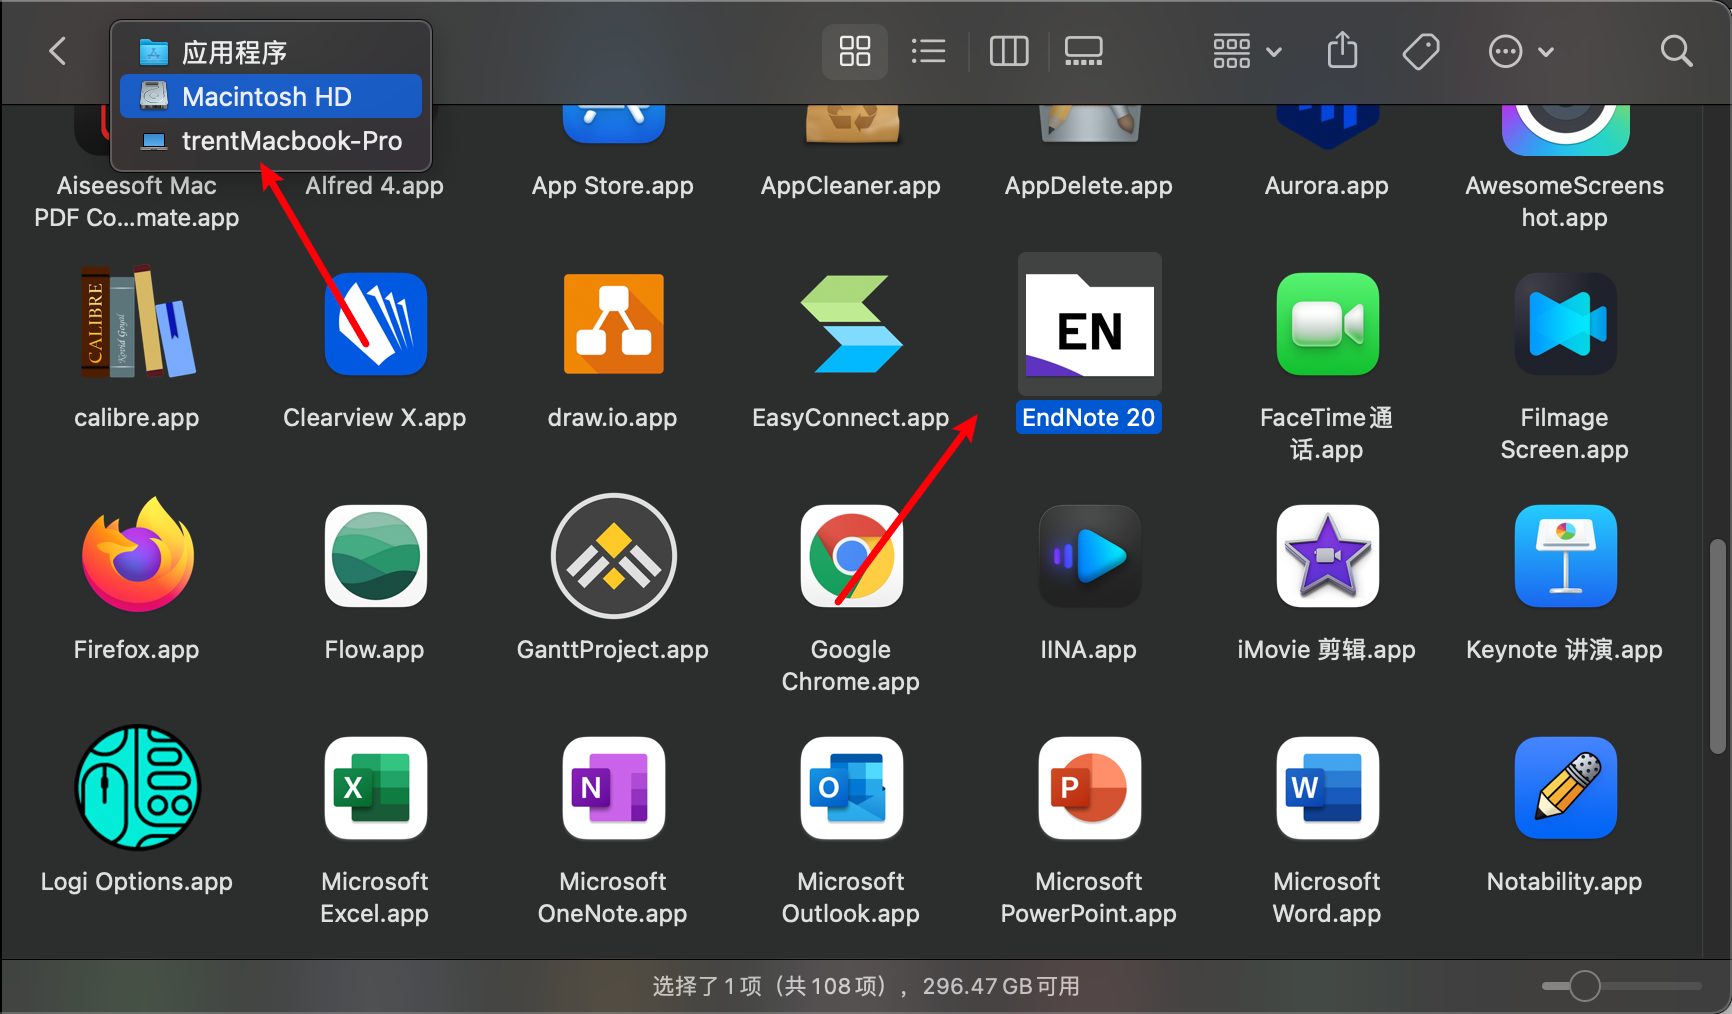Select the Google Chrome.app icon
The image size is (1732, 1014).
coord(851,555)
